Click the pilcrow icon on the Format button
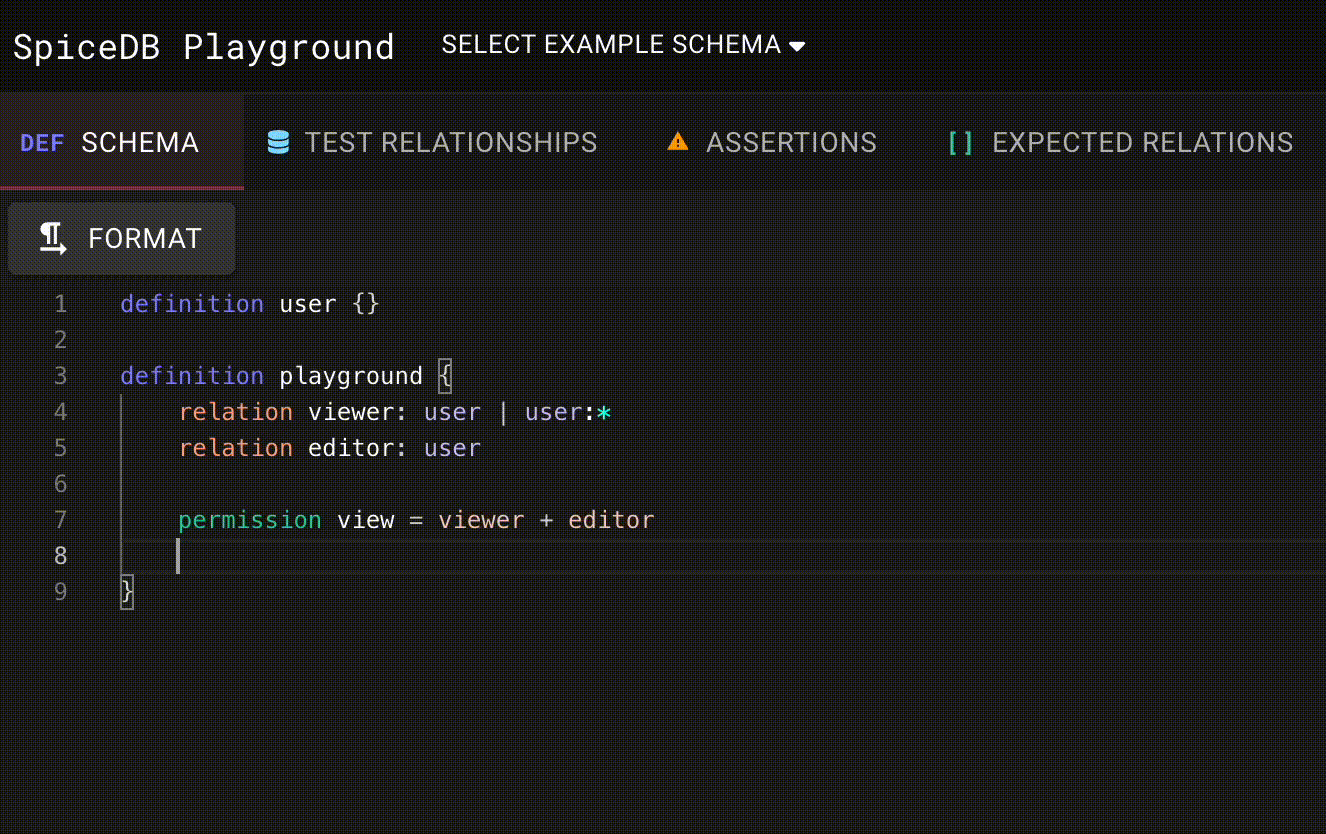This screenshot has height=834, width=1326. coord(52,238)
